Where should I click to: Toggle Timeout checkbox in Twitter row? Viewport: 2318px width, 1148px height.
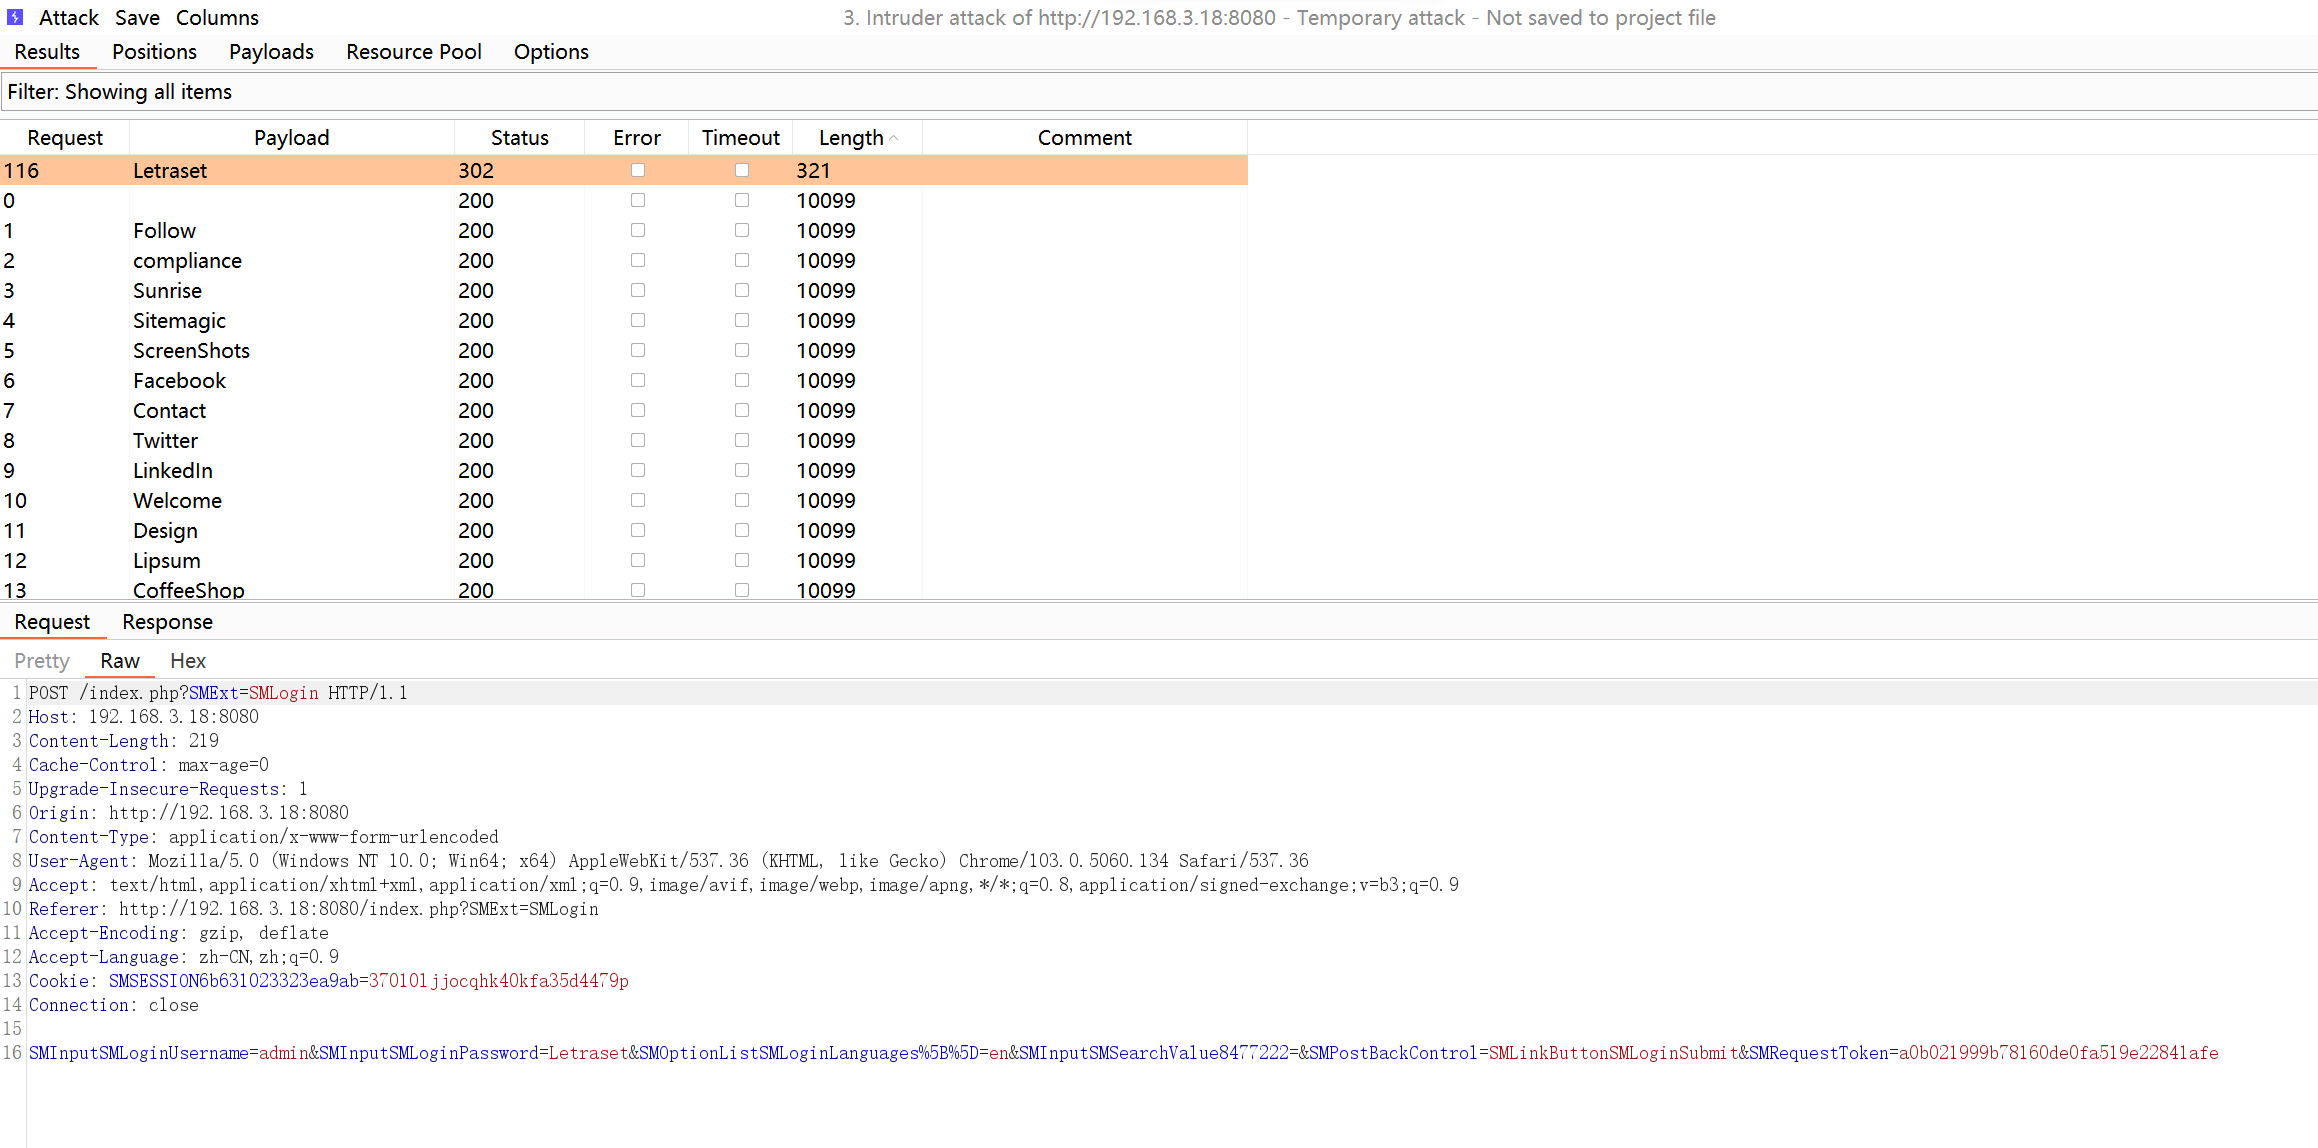742,440
